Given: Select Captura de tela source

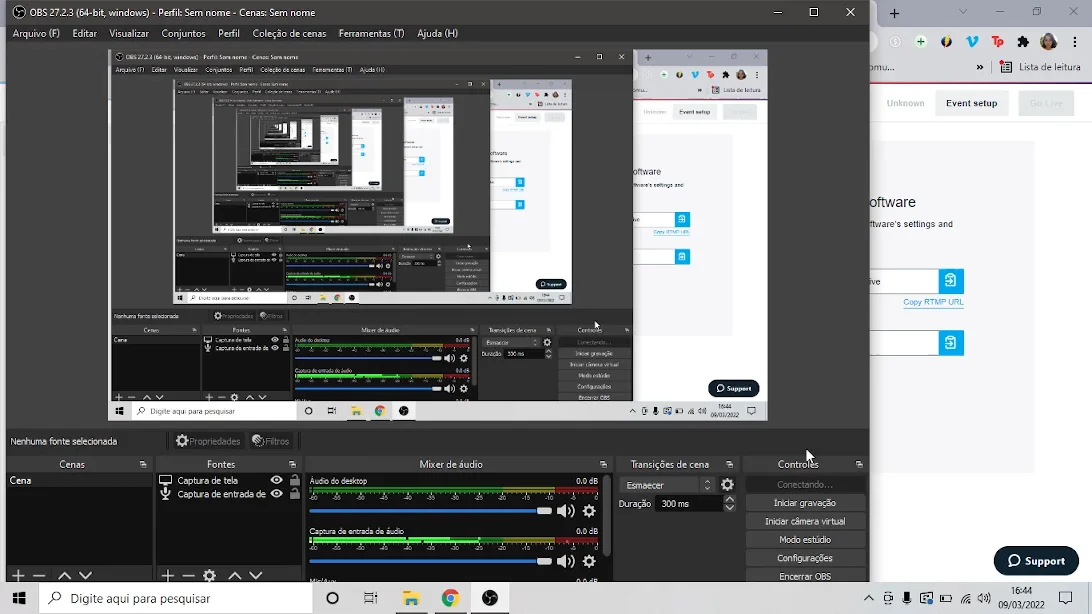Looking at the screenshot, I should click(x=208, y=480).
